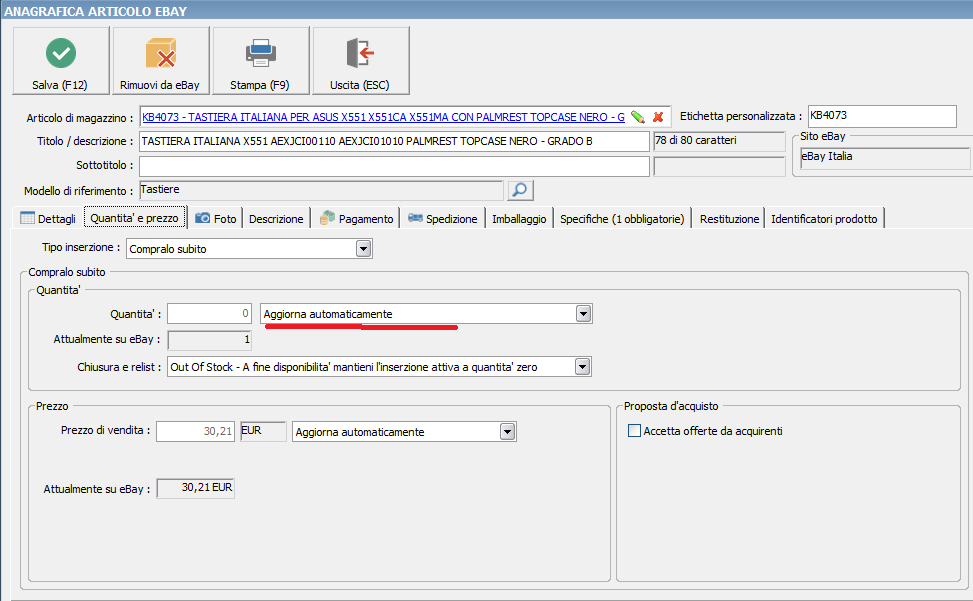
Task: Open the KB4073 warehouse article link
Action: coord(383,117)
